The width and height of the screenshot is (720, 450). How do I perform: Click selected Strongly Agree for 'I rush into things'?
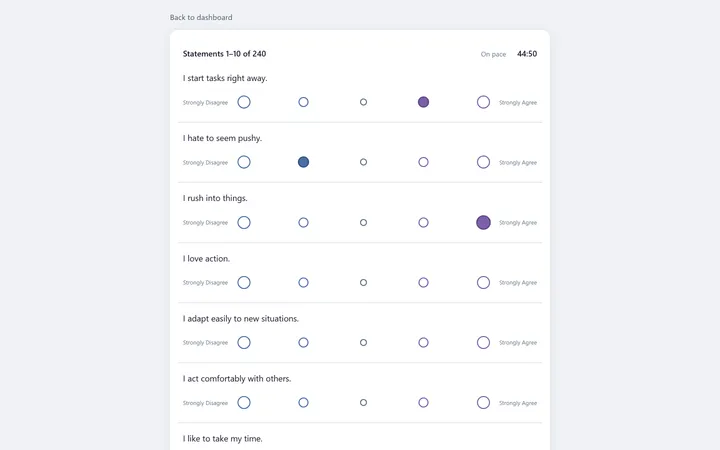[x=483, y=222]
